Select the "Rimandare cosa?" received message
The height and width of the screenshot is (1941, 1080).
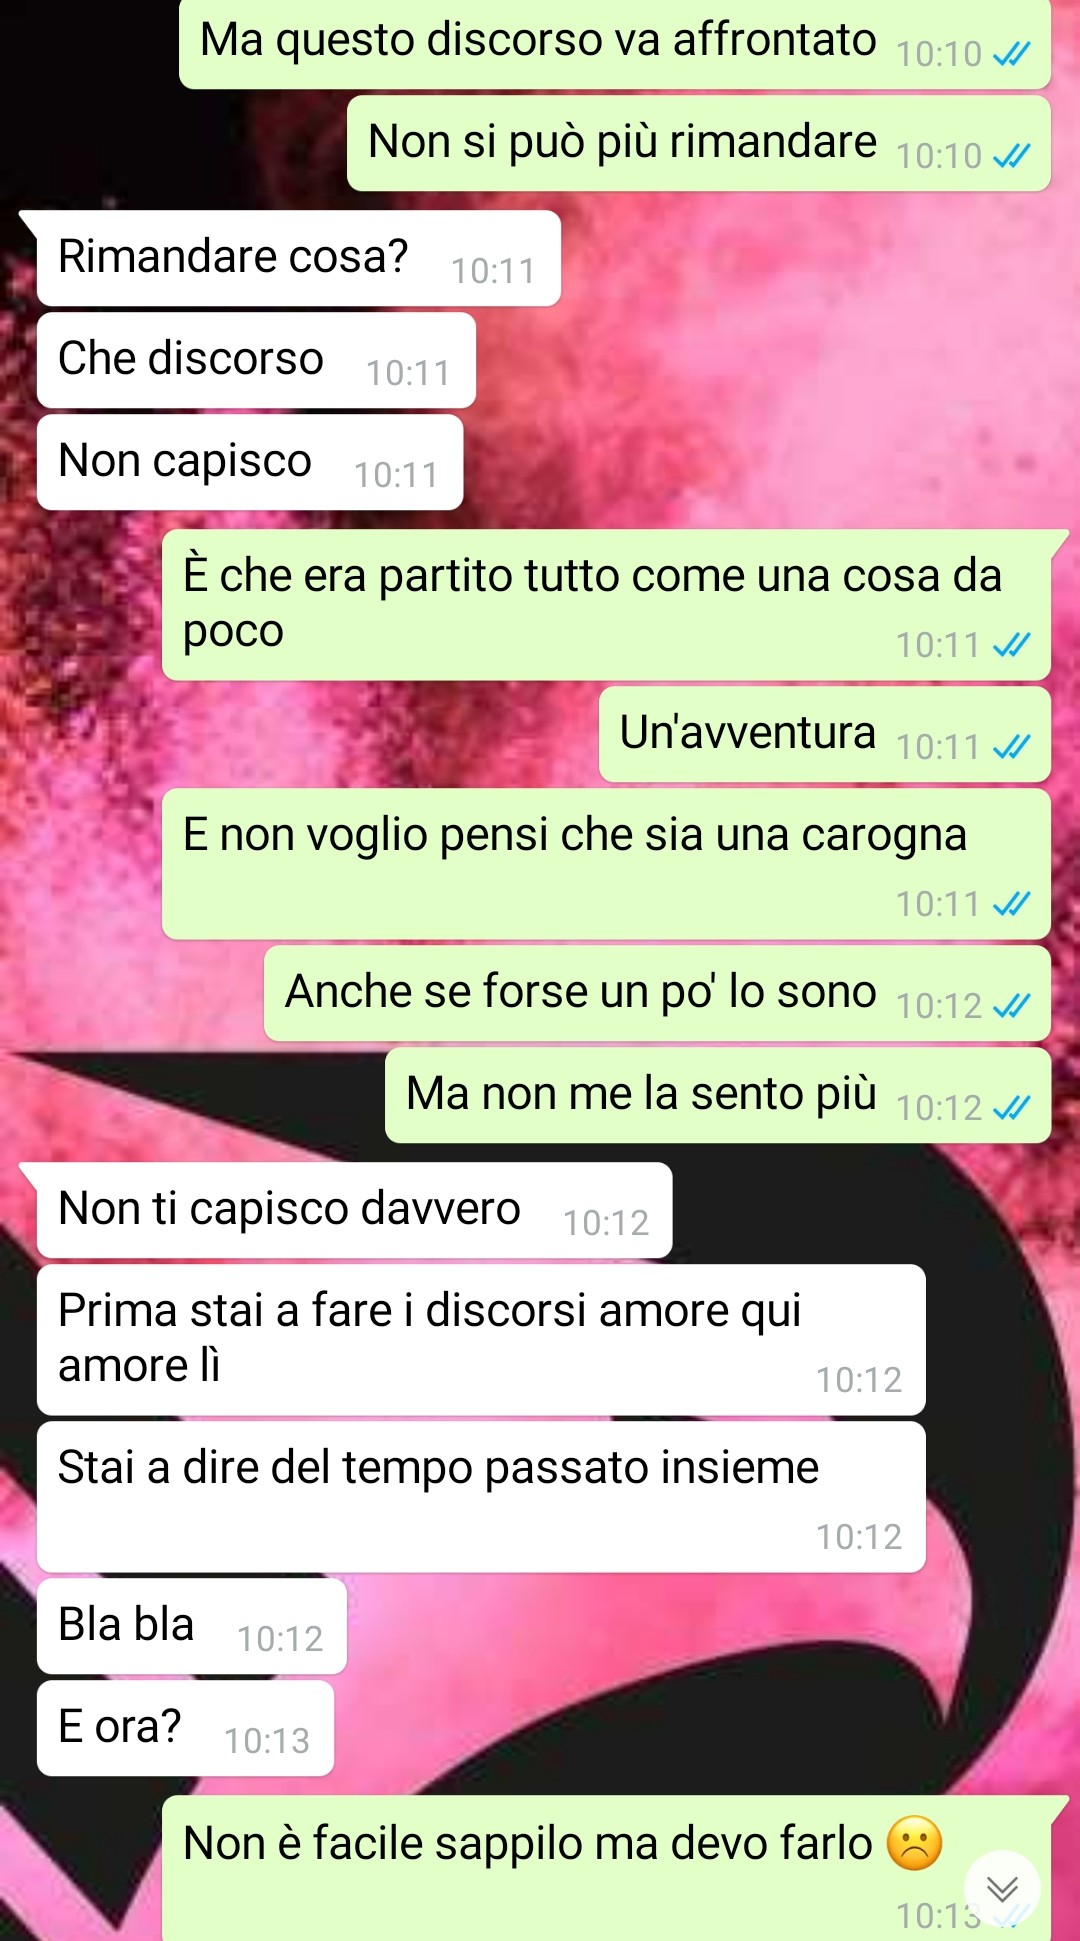(298, 258)
